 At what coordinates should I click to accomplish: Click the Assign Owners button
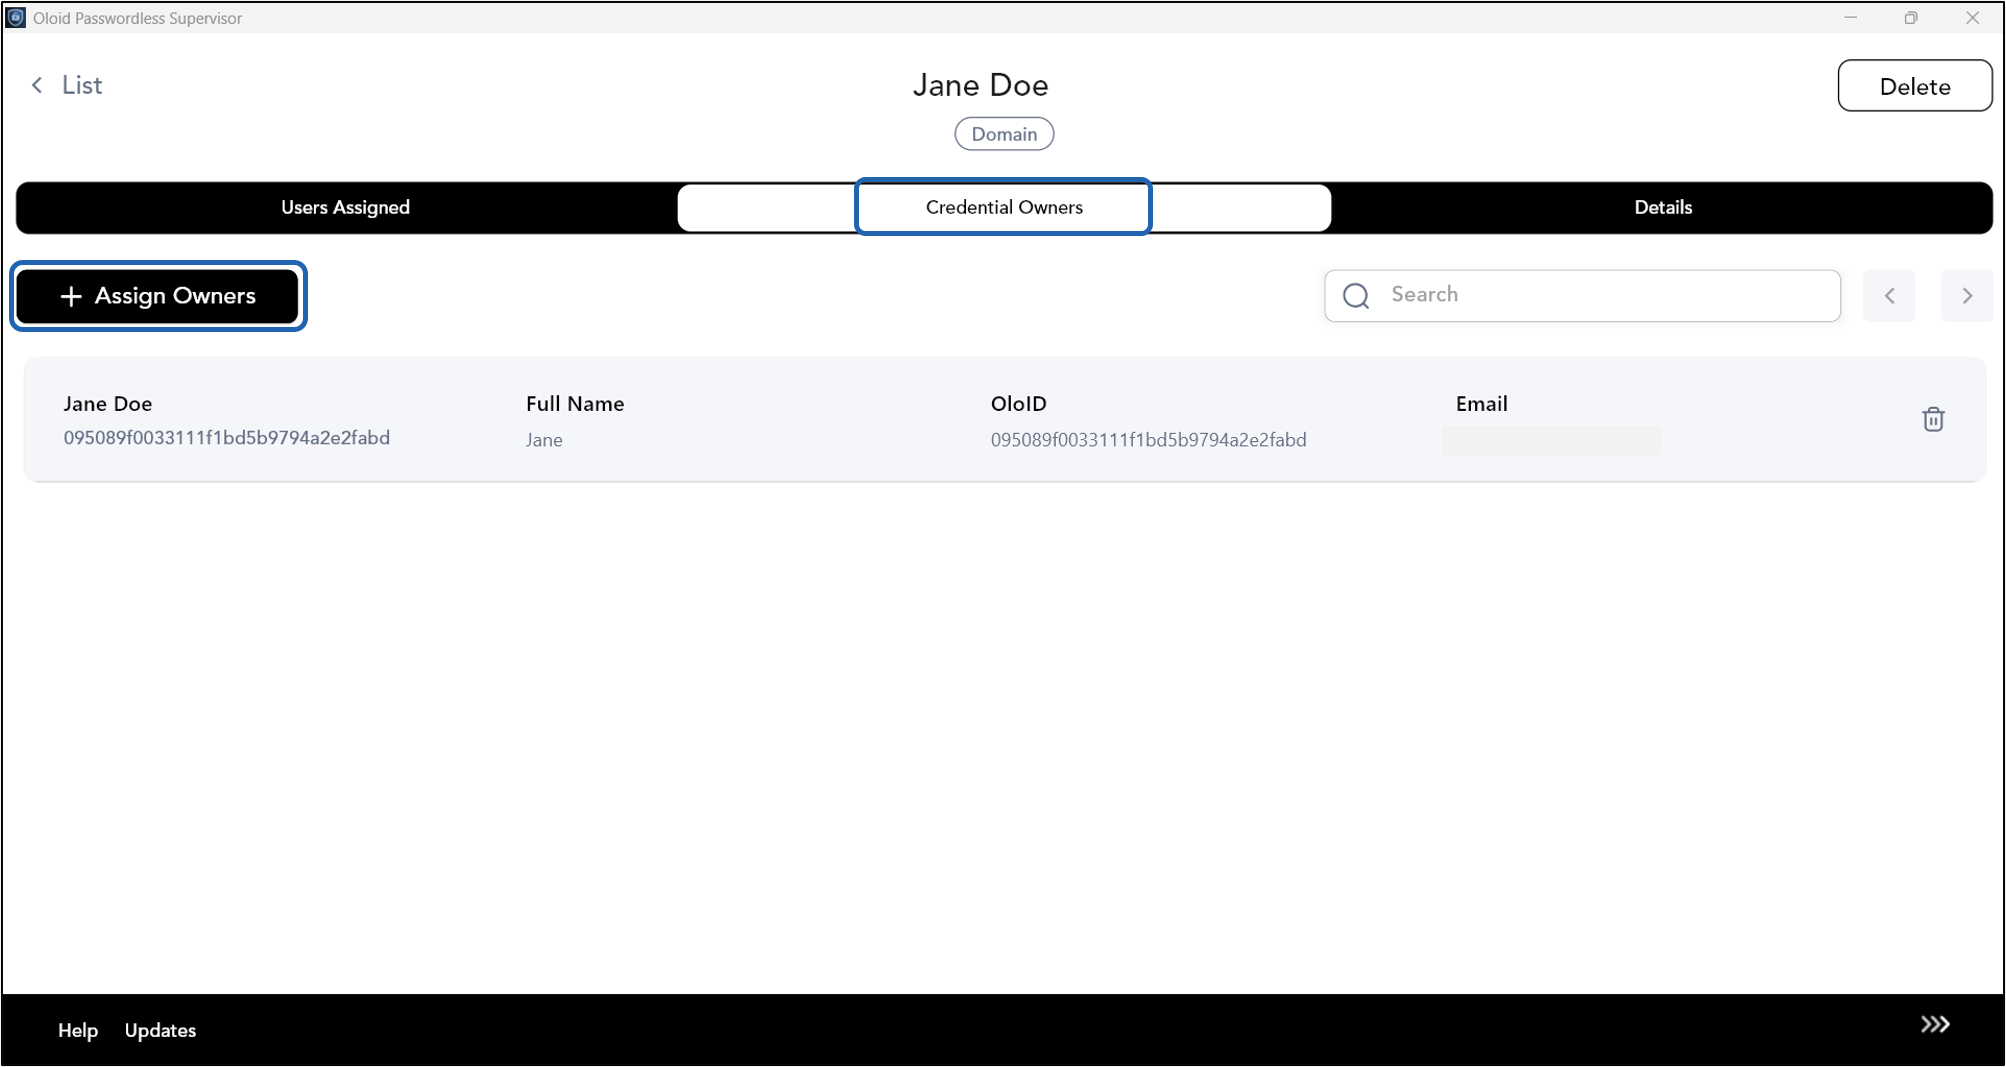158,296
